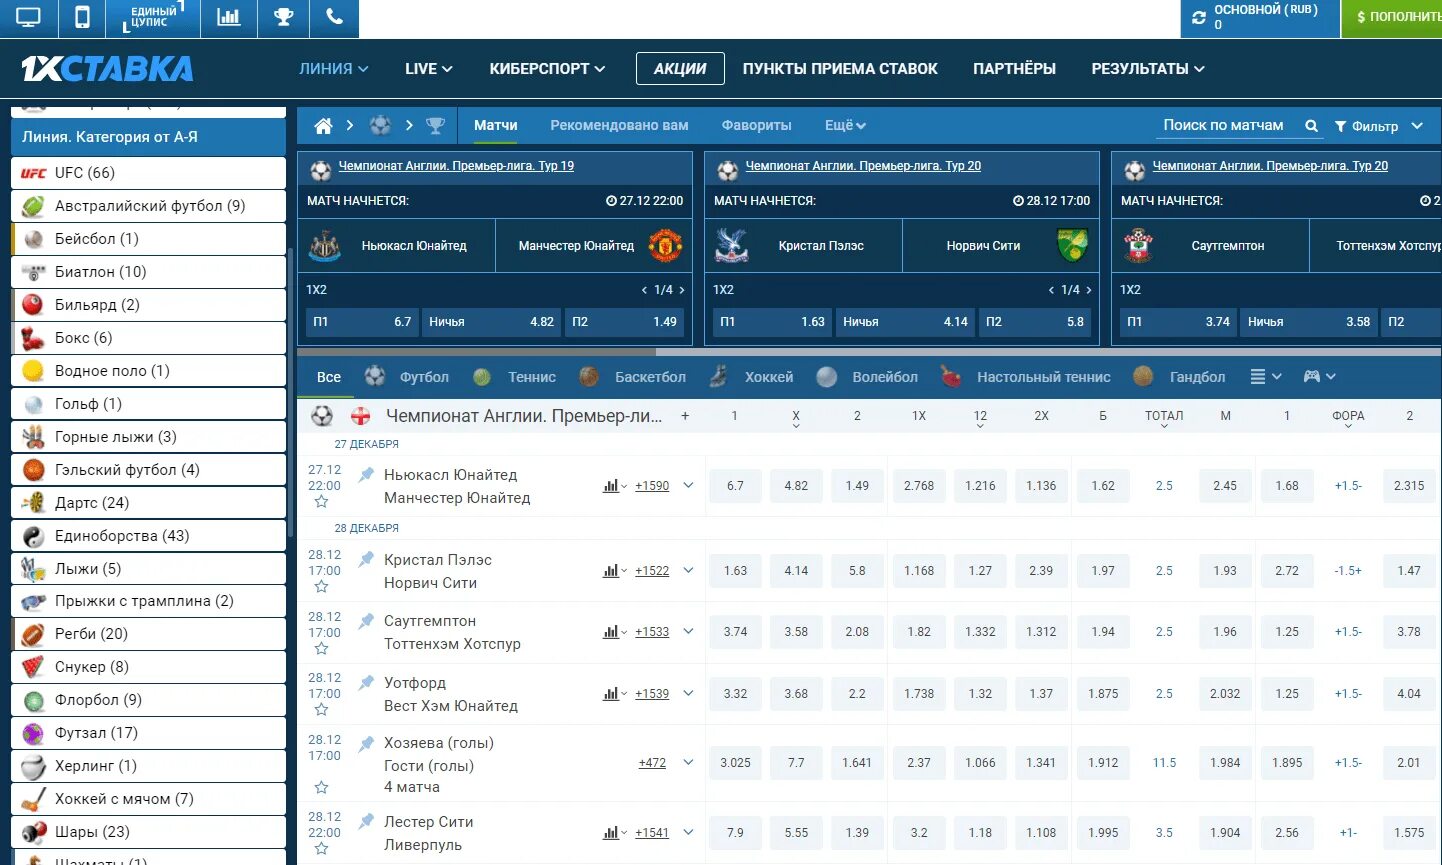Image resolution: width=1442 pixels, height=865 pixels.
Task: Click the desktop version monitor icon
Action: pos(29,17)
